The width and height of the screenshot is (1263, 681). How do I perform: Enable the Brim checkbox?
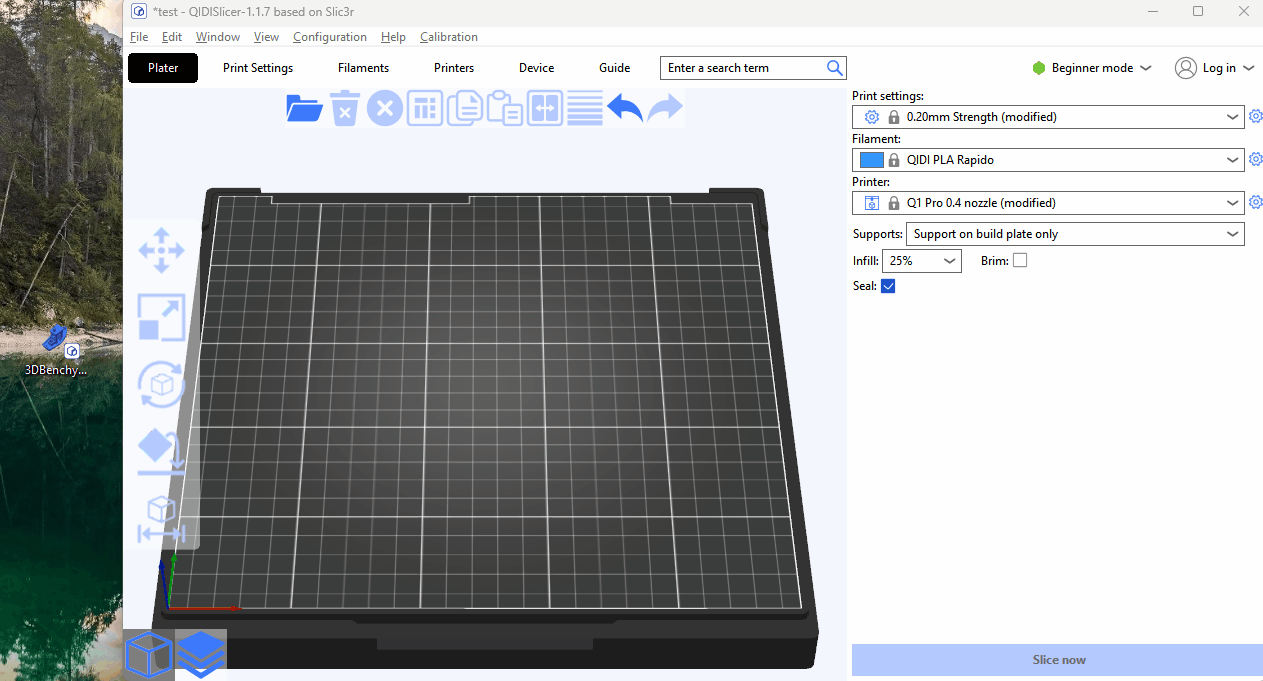[1020, 261]
